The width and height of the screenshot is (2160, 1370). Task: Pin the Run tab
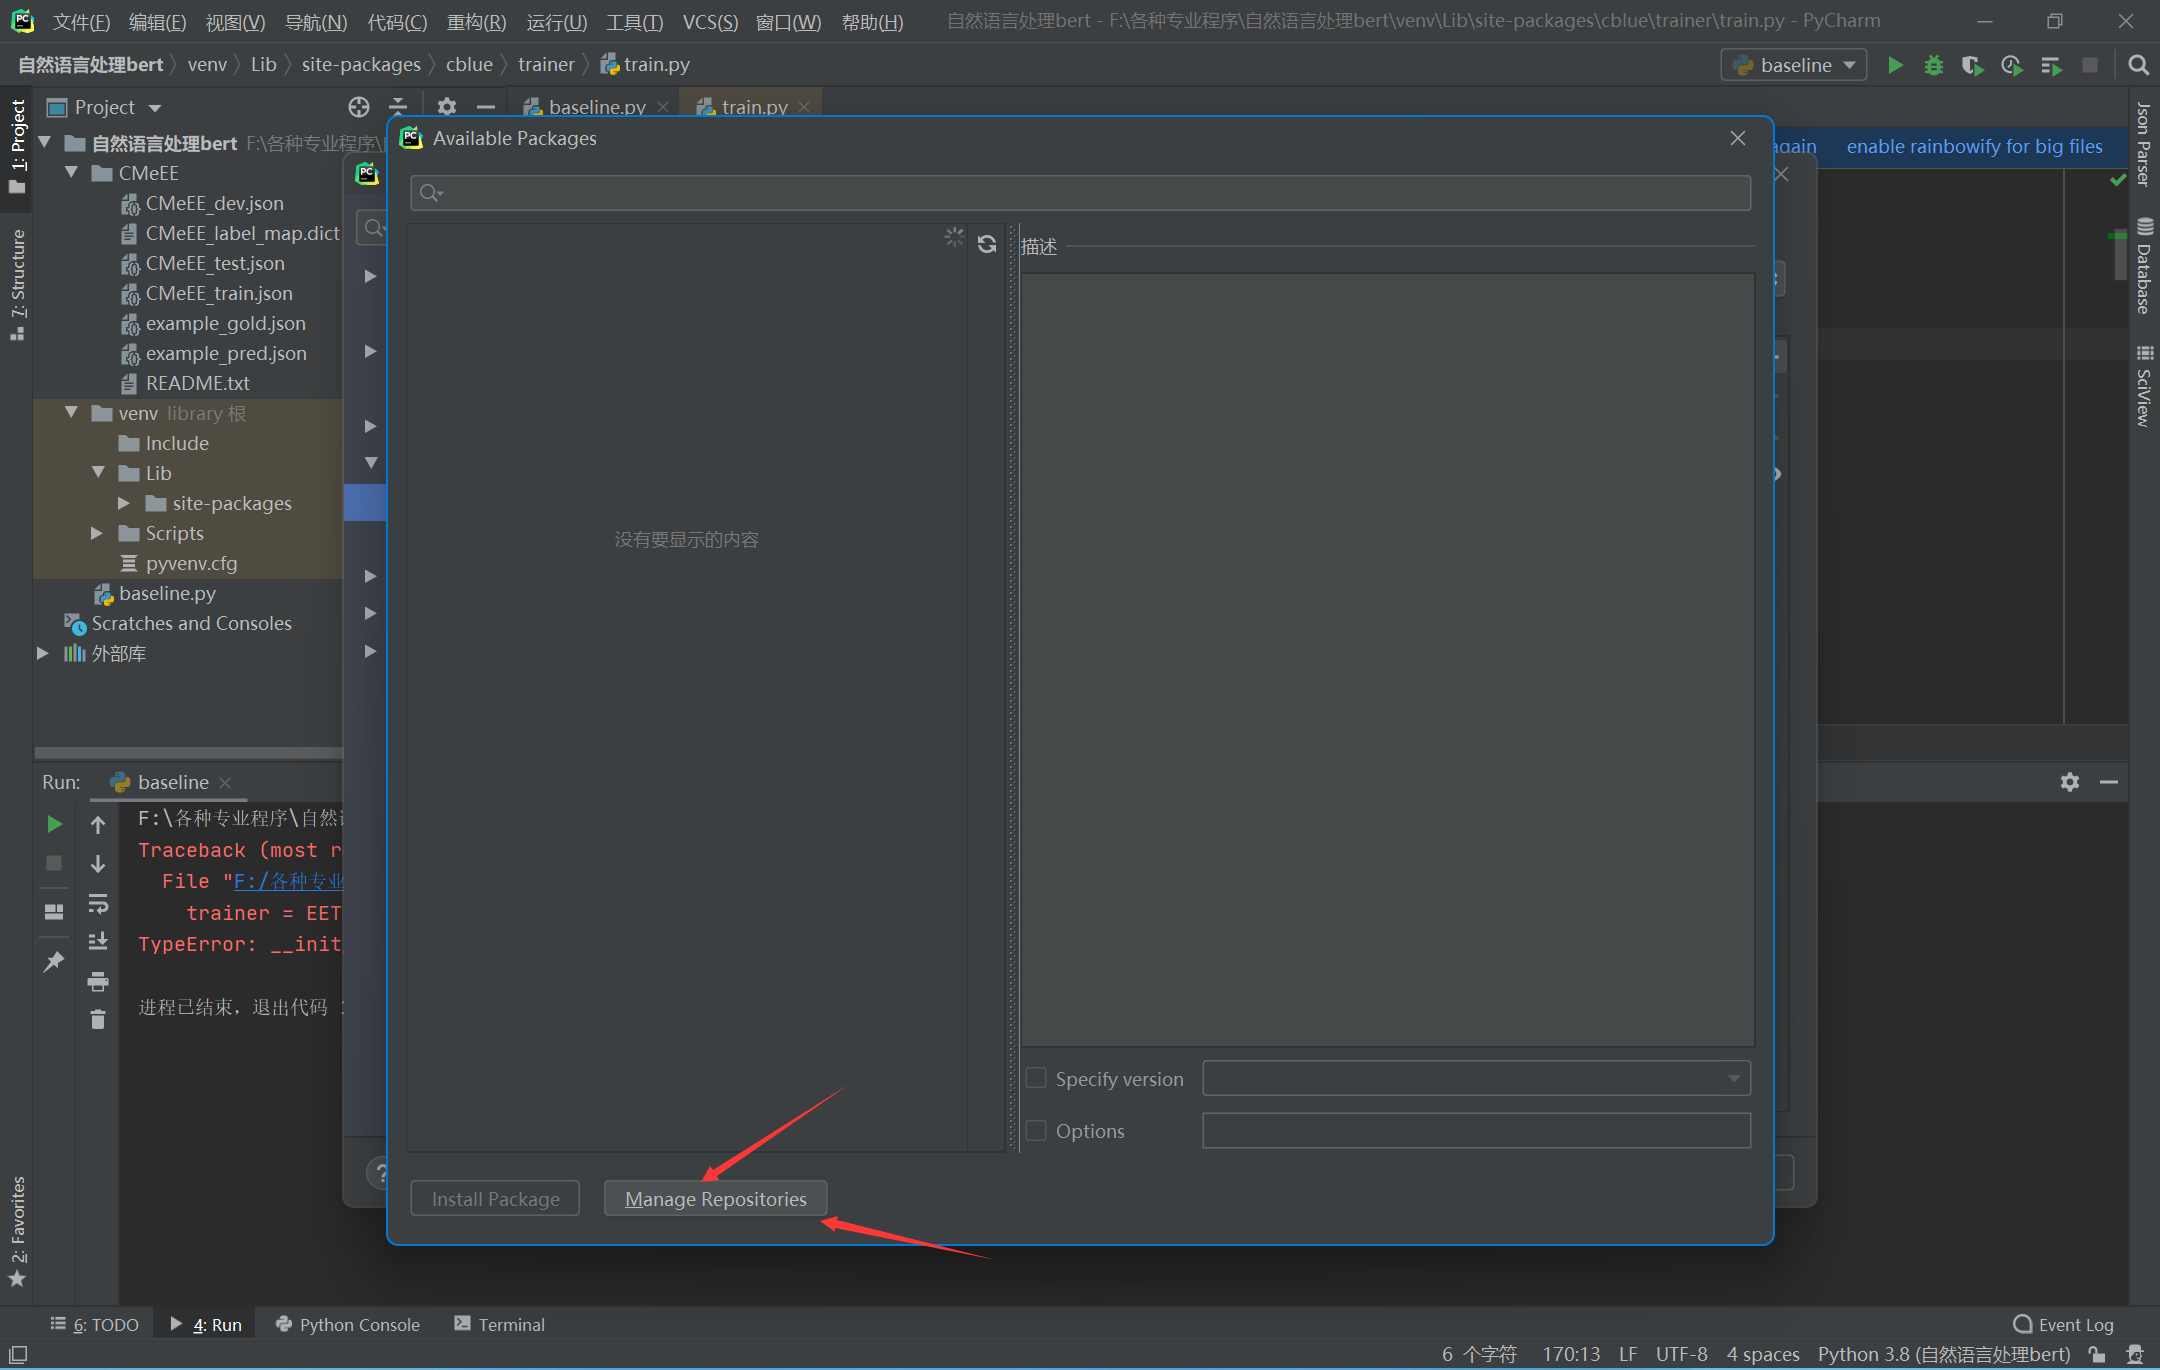(54, 962)
